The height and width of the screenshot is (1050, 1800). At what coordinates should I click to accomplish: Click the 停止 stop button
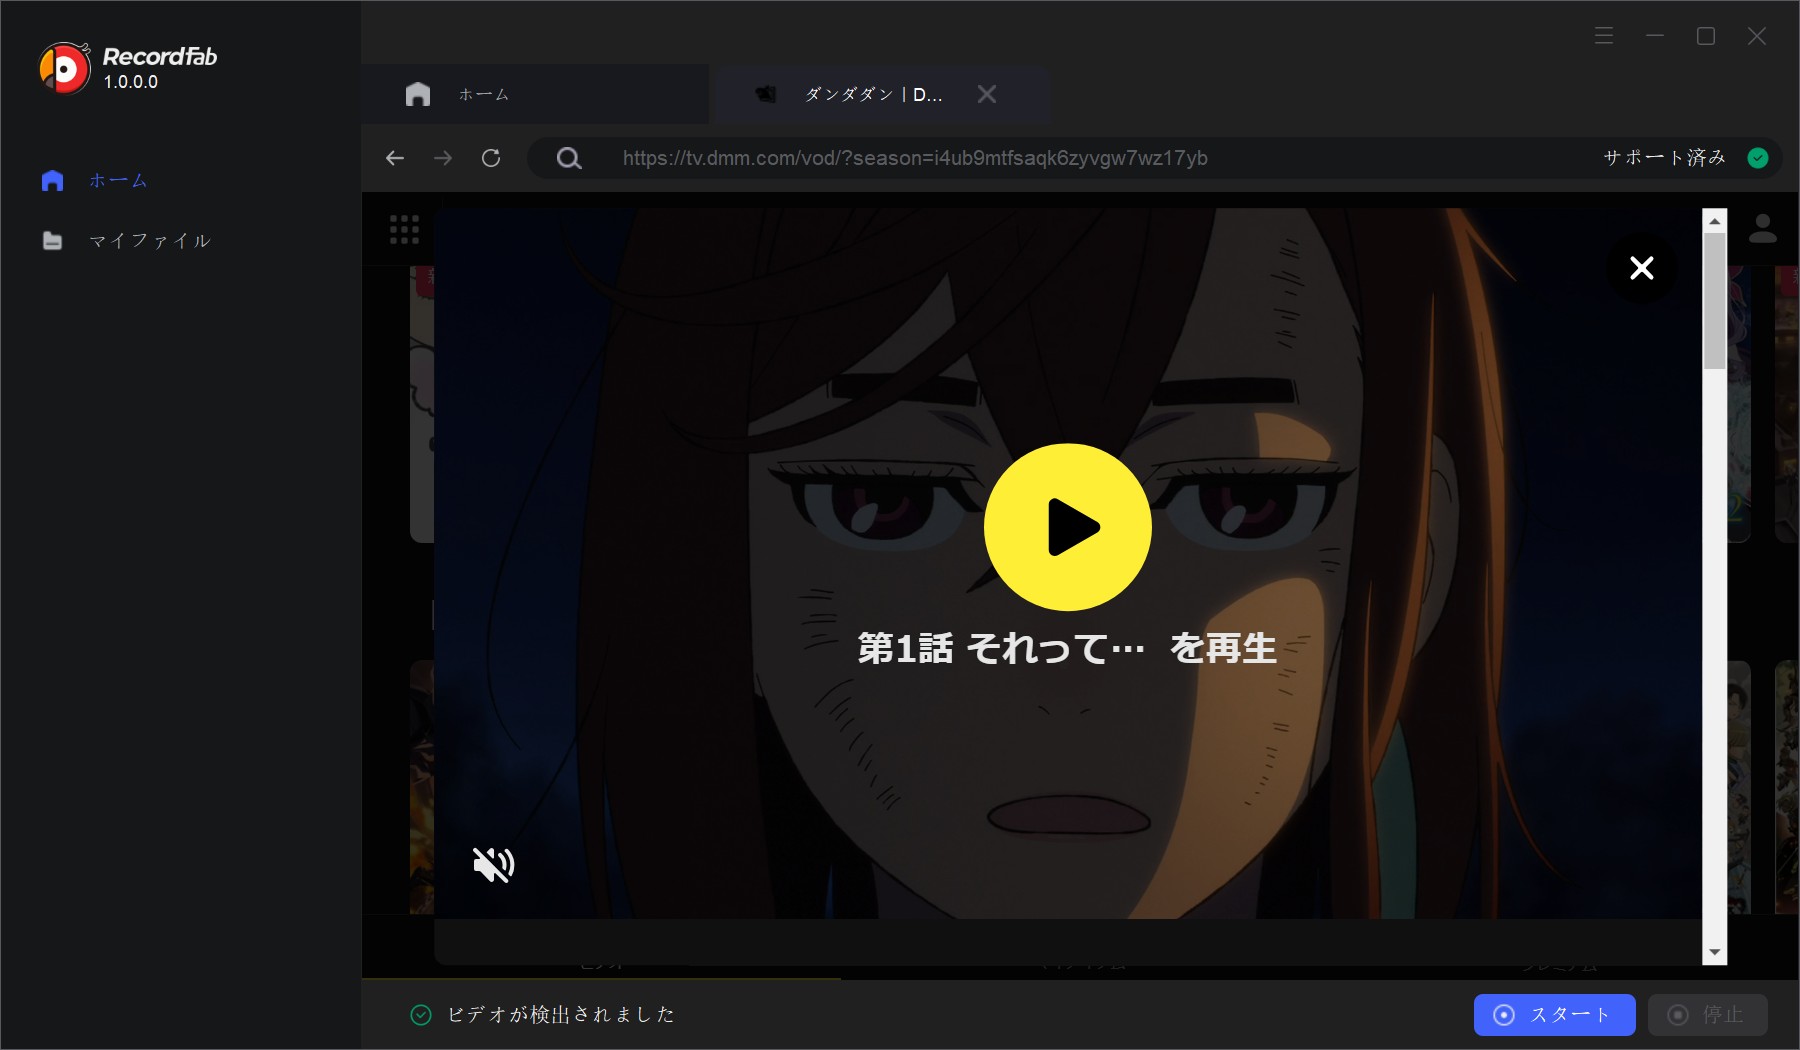point(1708,1015)
